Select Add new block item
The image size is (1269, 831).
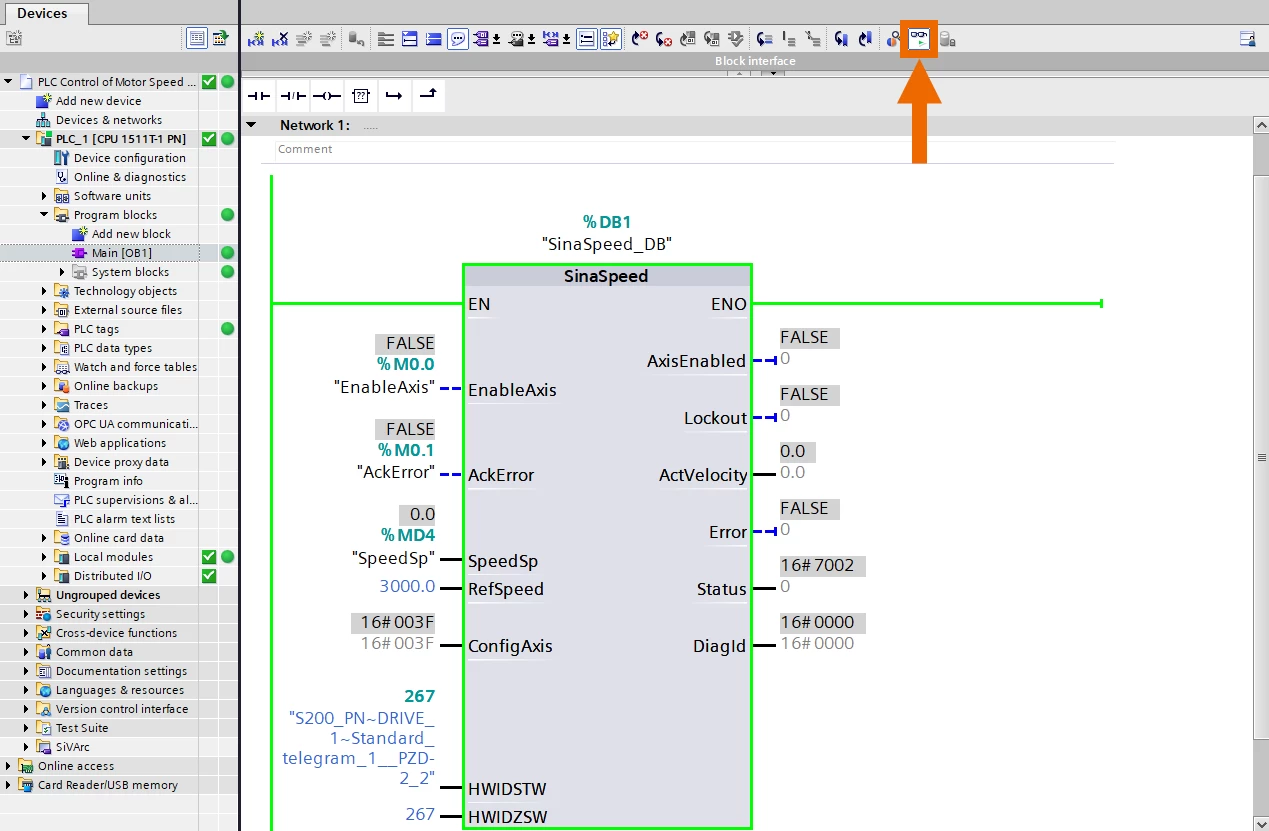(131, 234)
